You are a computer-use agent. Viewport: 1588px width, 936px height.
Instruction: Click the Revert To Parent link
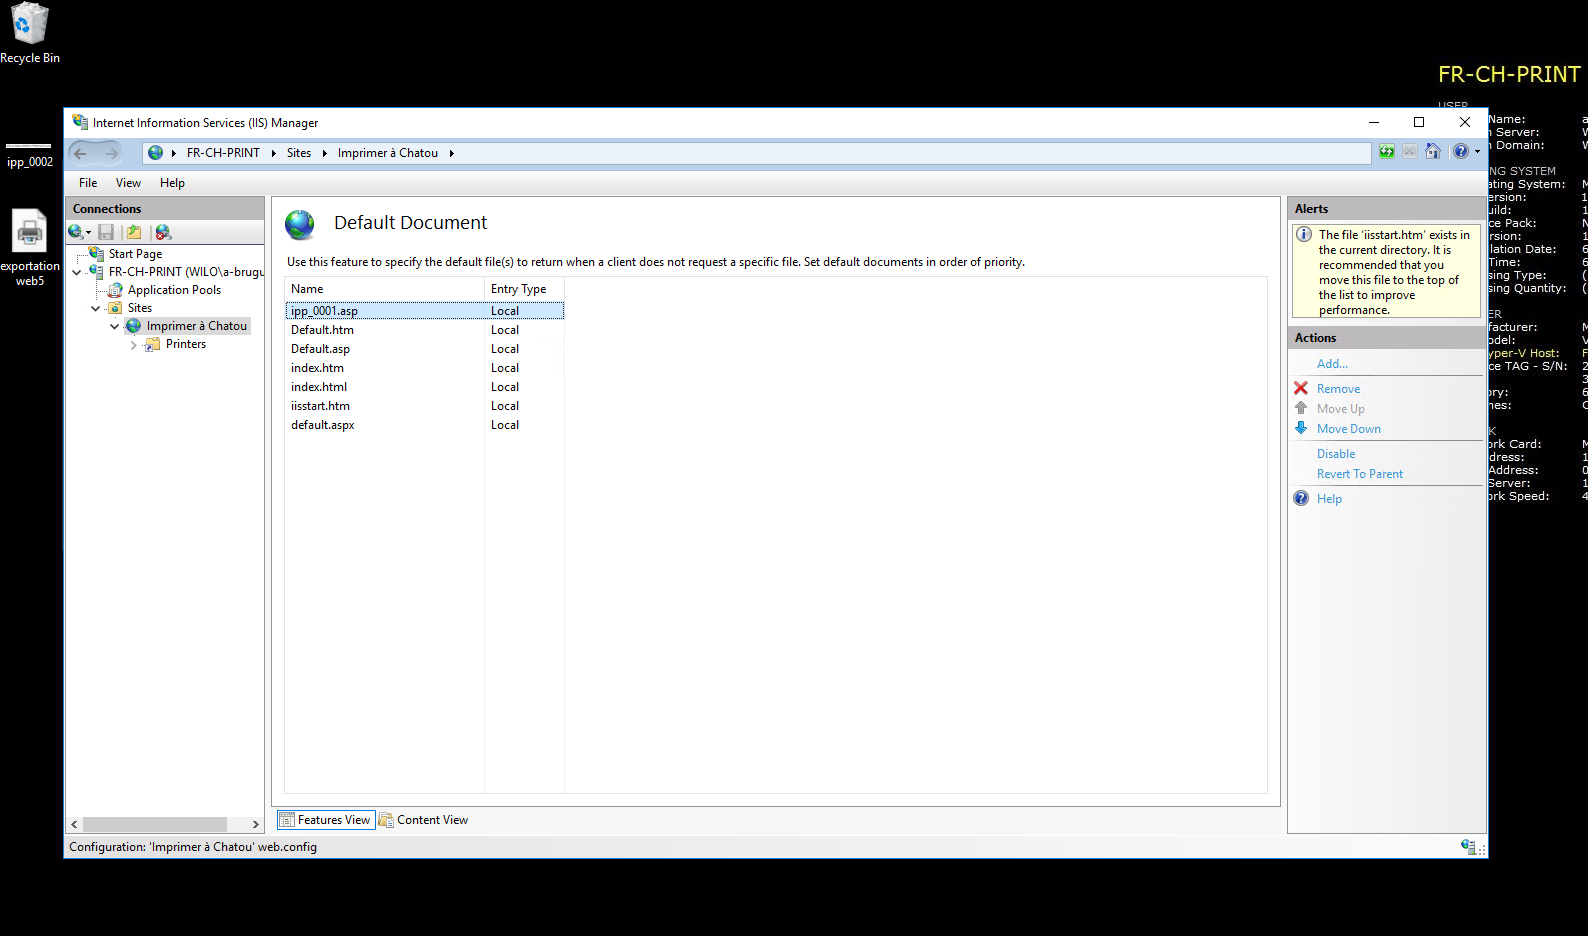[x=1359, y=474]
